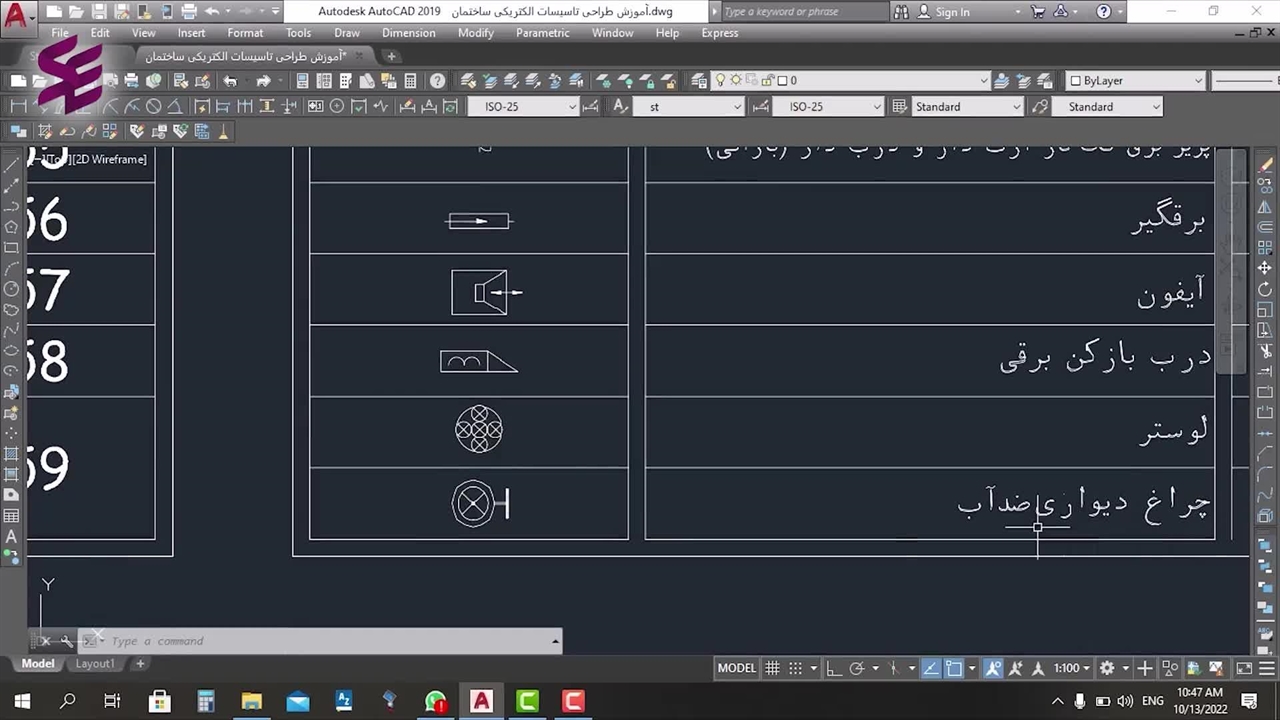Image resolution: width=1280 pixels, height=720 pixels.
Task: Toggle Ortho mode in status bar
Action: pyautogui.click(x=834, y=668)
